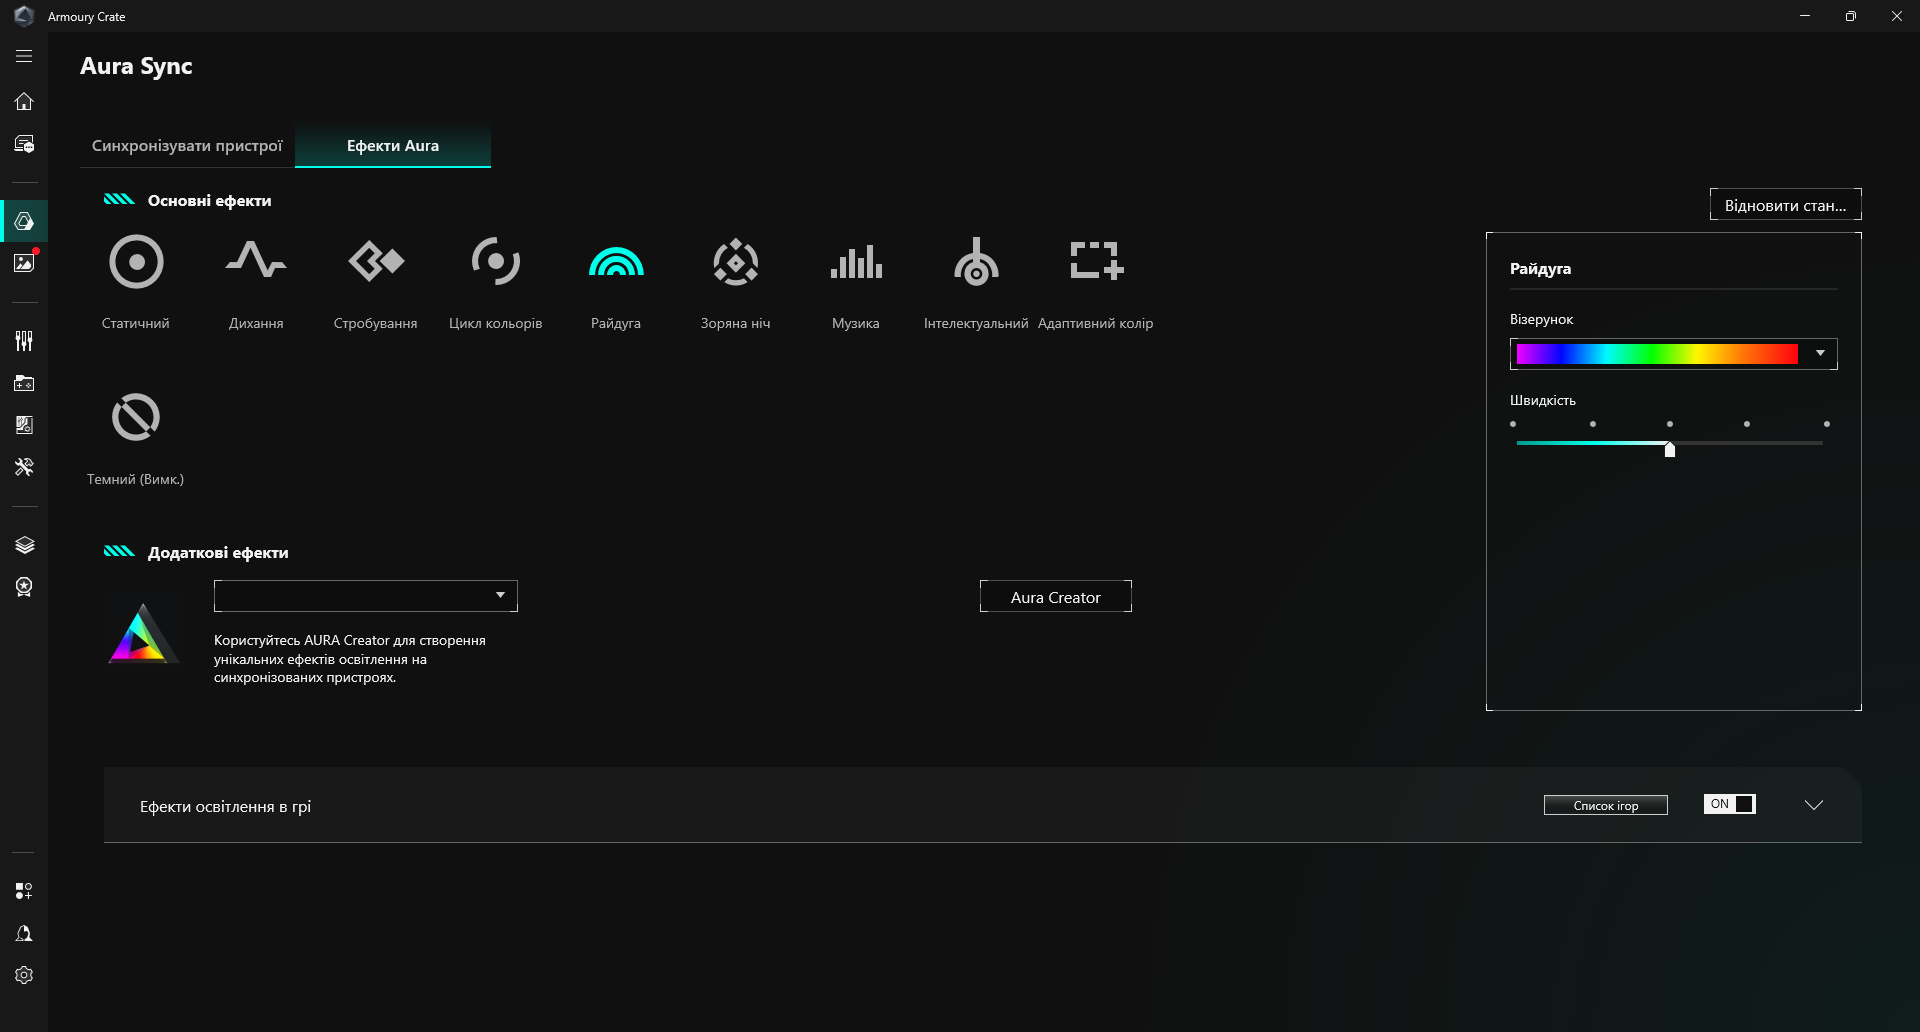Viewport: 1920px width, 1032px height.
Task: Click the Armoury Crate logo in title bar
Action: tap(24, 16)
